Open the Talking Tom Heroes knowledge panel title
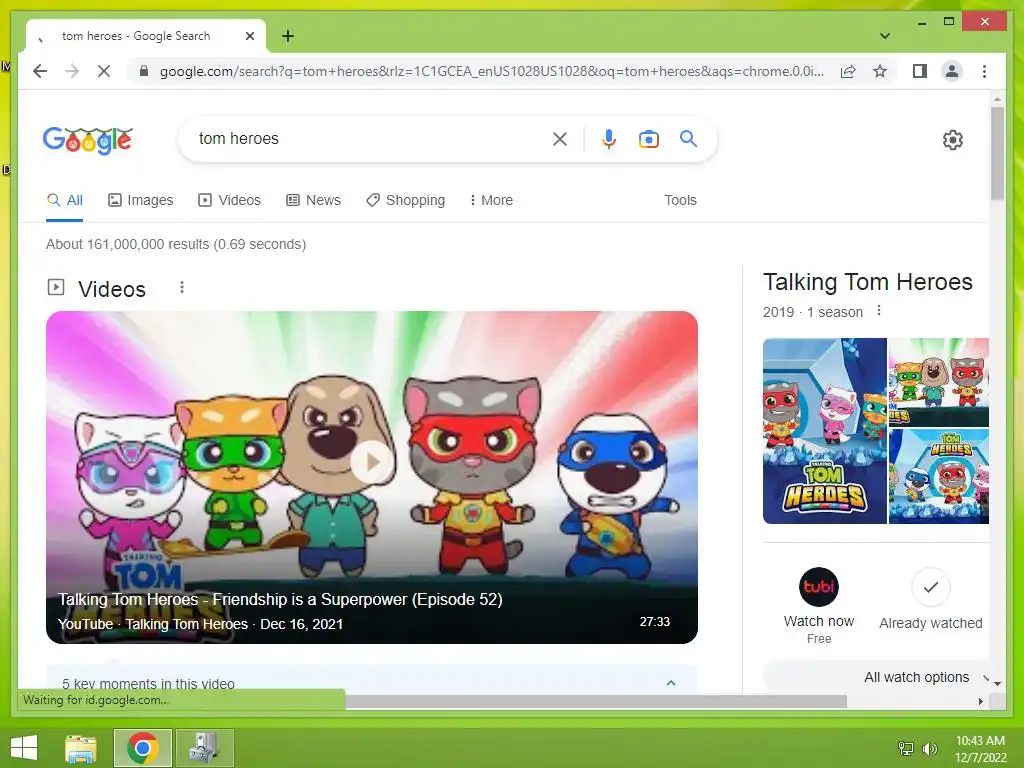 (x=867, y=282)
